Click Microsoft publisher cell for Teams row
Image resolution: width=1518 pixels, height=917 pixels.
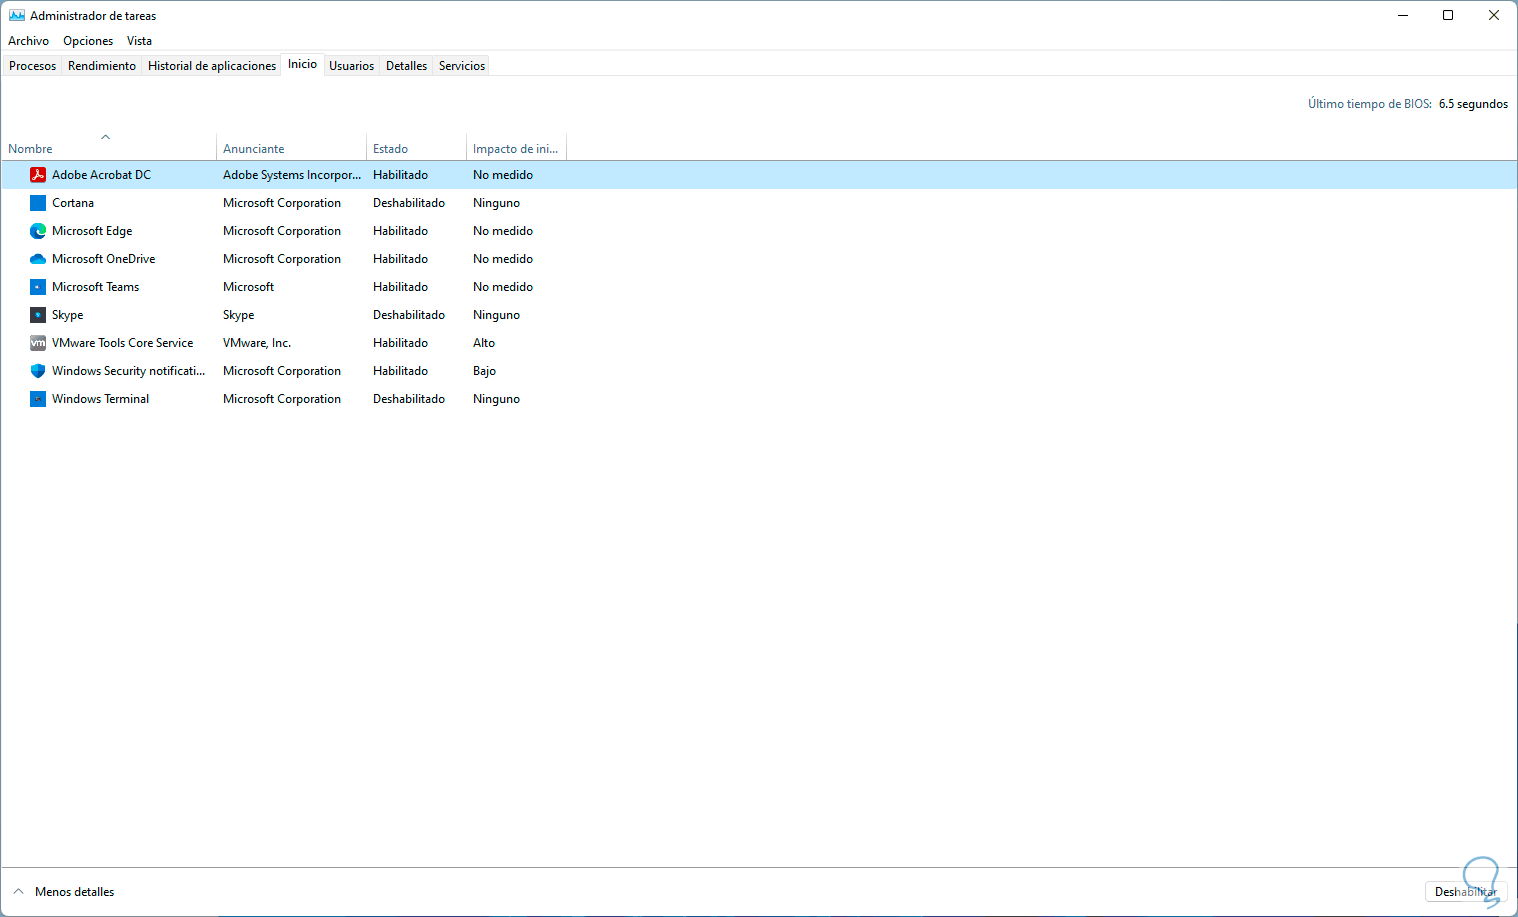(249, 287)
